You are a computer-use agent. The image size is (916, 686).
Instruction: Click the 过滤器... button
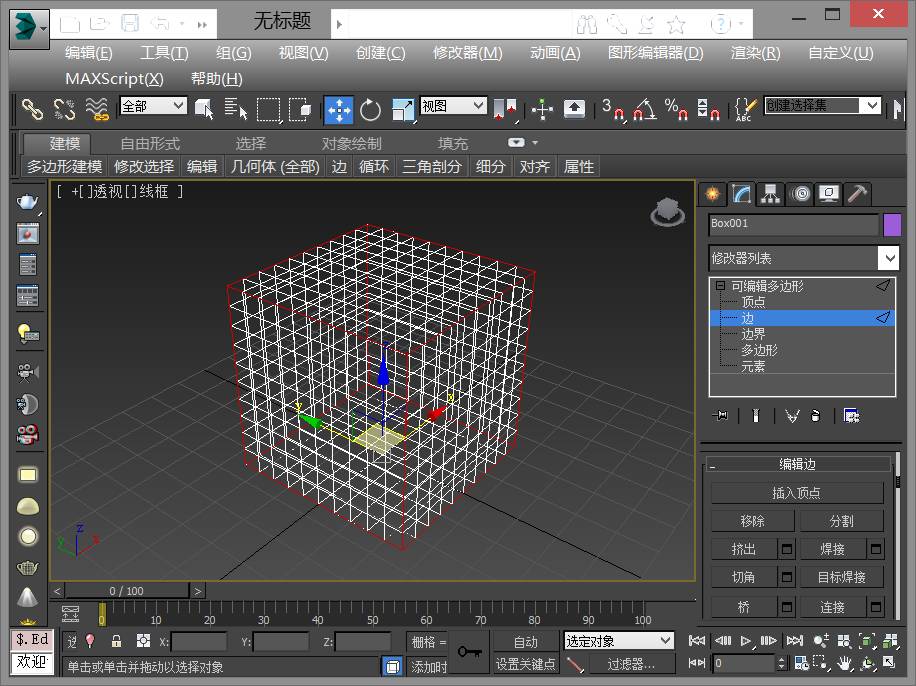(631, 664)
